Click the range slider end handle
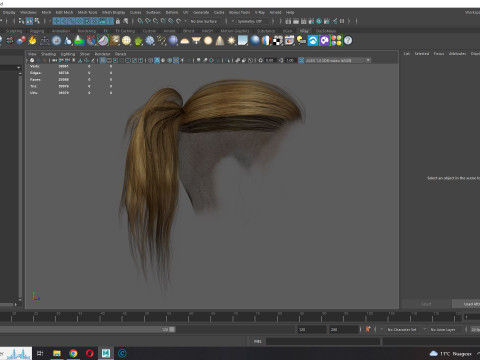 point(172,329)
